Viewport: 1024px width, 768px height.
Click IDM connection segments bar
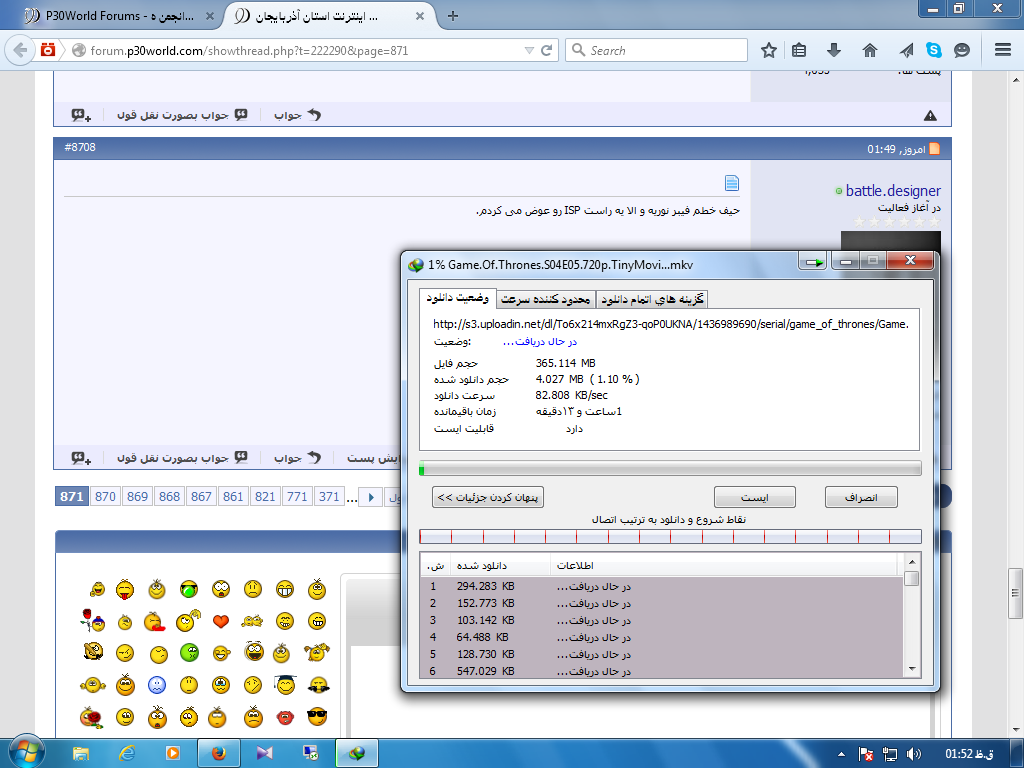pyautogui.click(x=670, y=537)
